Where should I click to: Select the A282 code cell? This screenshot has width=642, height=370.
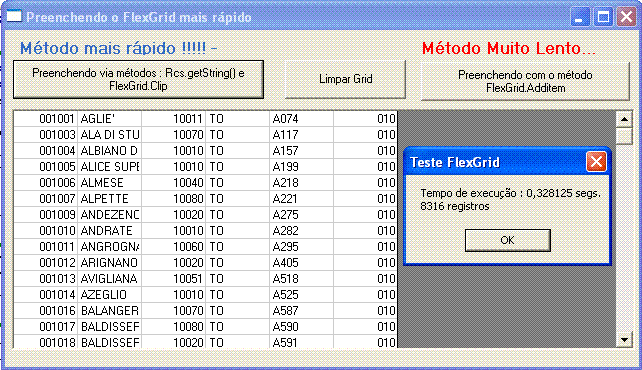click(x=301, y=230)
